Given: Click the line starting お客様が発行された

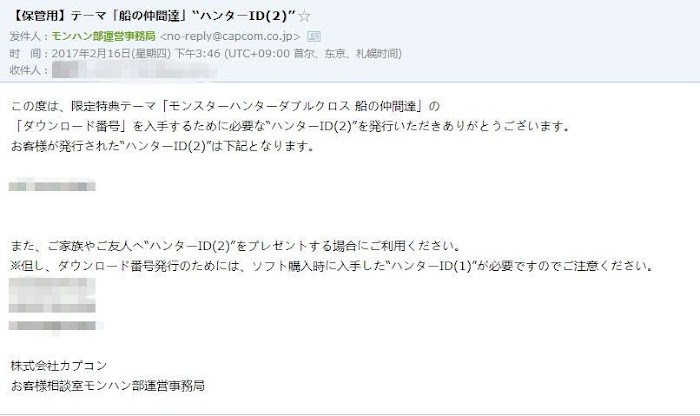Looking at the screenshot, I should (162, 146).
